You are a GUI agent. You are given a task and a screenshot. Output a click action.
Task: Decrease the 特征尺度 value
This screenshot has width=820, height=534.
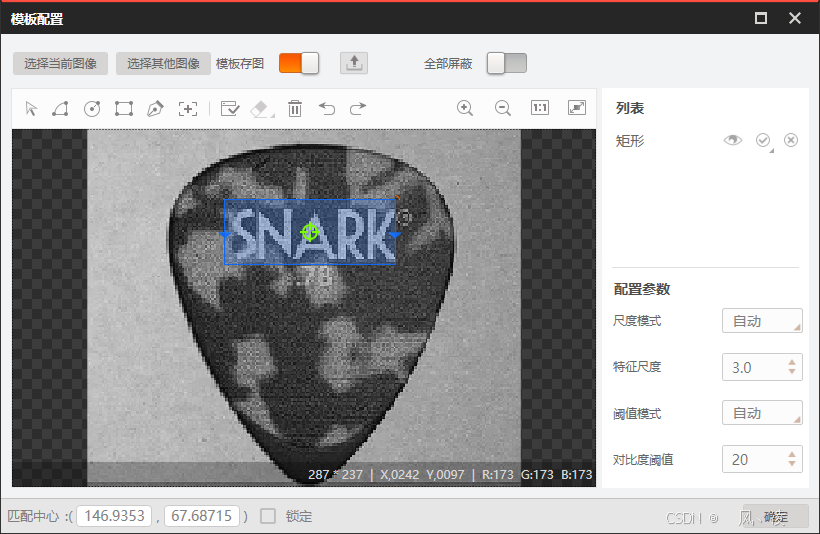point(792,371)
